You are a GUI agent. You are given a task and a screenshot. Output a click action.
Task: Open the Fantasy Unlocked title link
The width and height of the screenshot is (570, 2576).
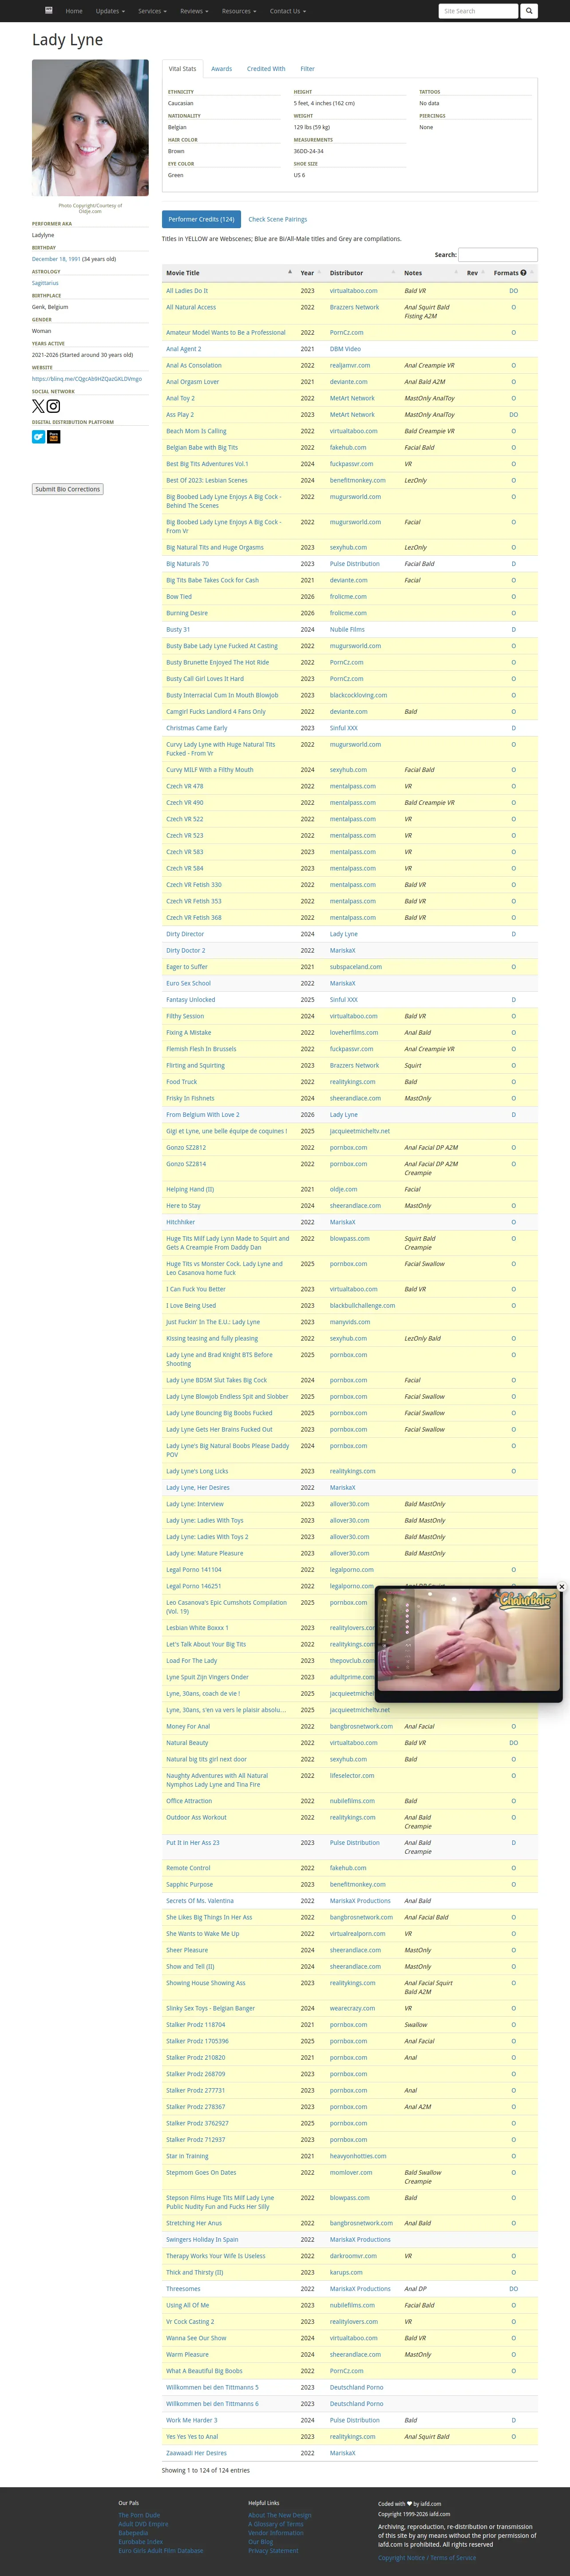[x=191, y=1000]
